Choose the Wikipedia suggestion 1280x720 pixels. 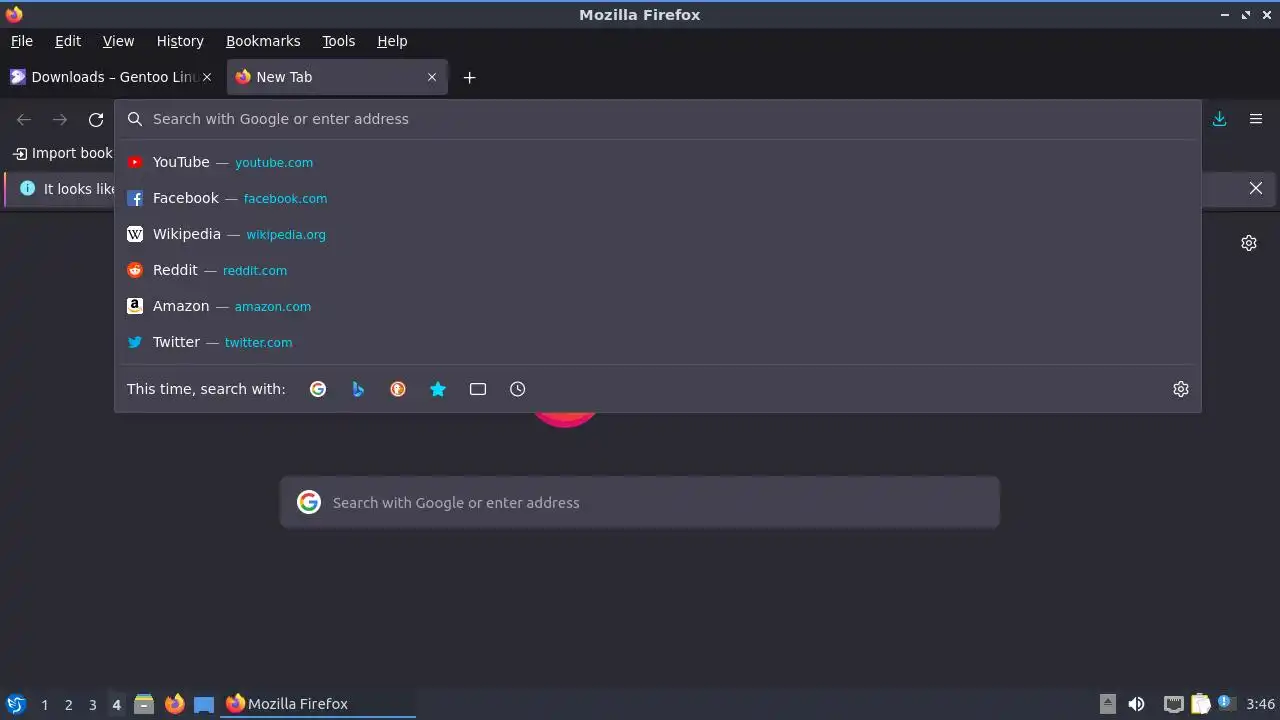coord(658,234)
